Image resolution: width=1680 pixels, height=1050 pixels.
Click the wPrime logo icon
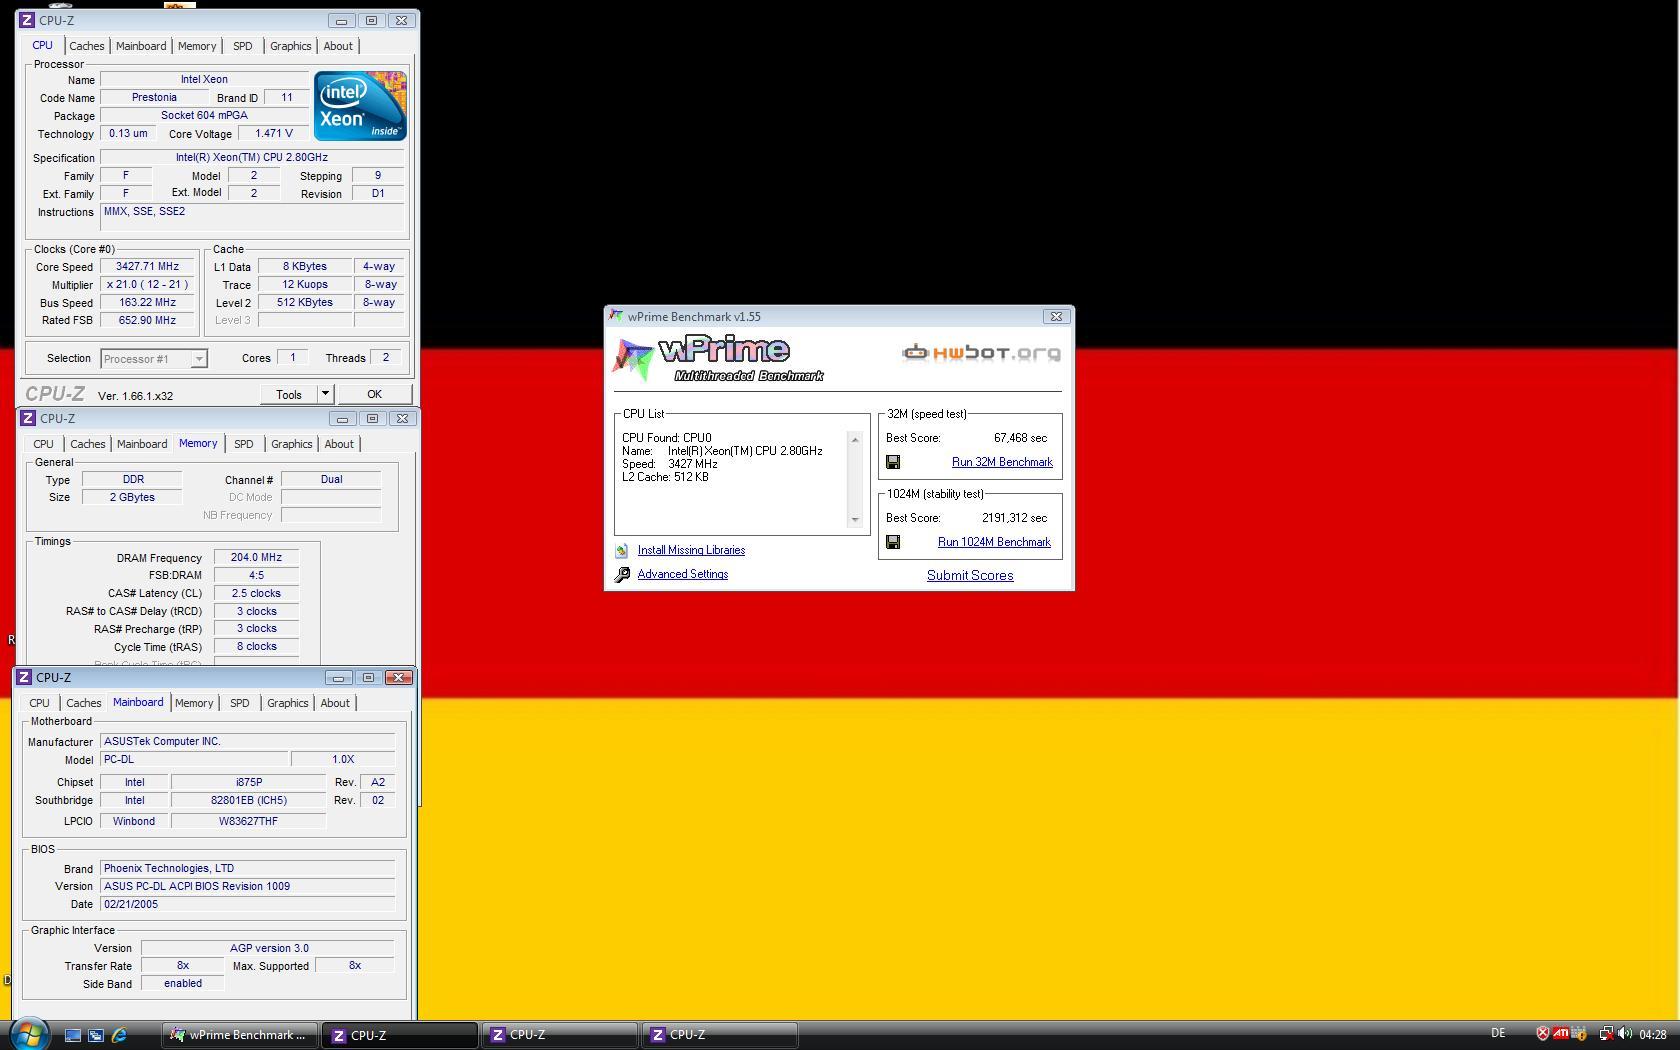pos(634,360)
